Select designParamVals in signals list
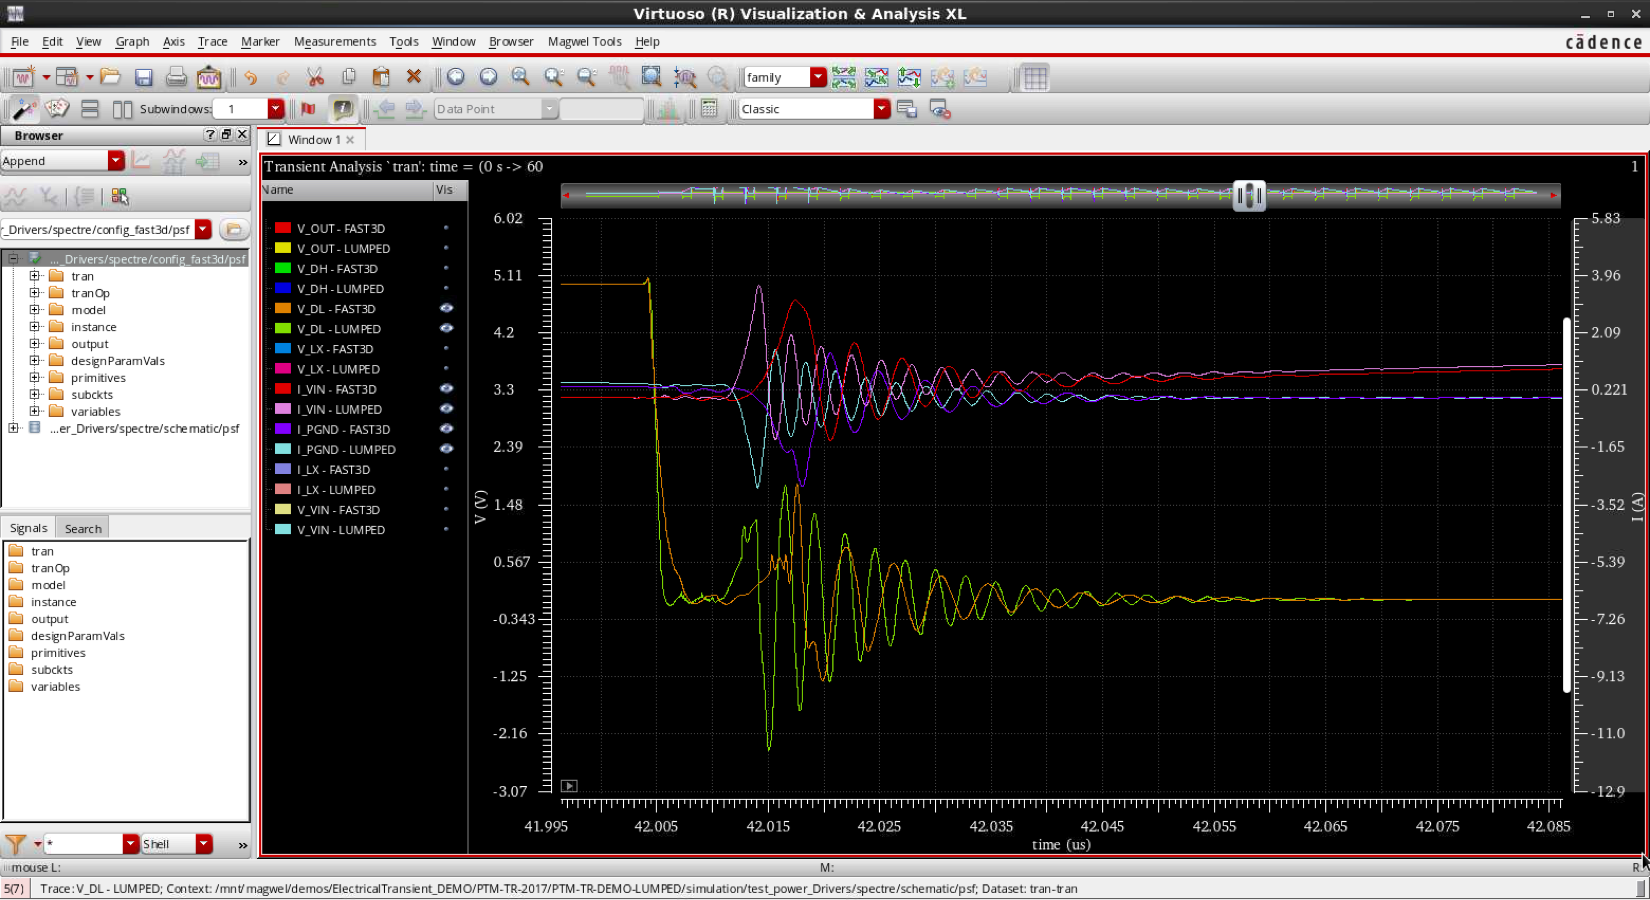Screen dimensions: 1650x900 [78, 636]
